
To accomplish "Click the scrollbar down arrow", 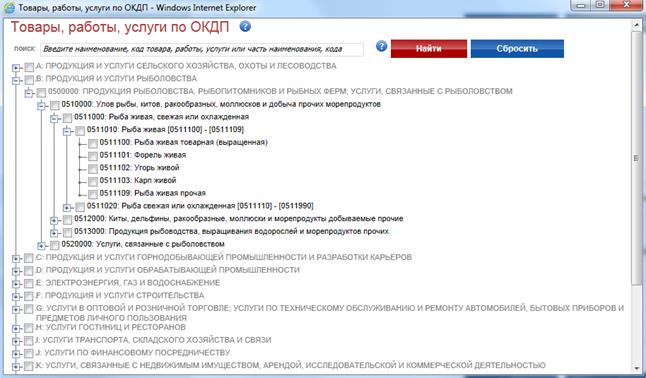I will 636,368.
